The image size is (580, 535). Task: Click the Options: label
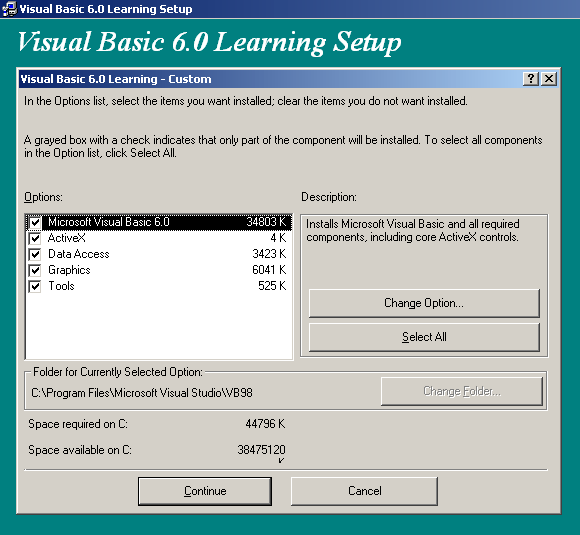click(x=43, y=197)
